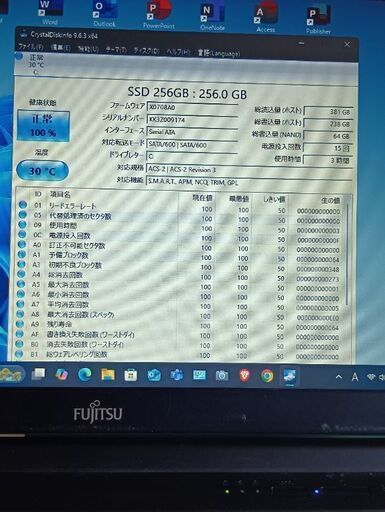
Task: Click the NAND writes value 64 GB
Action: point(328,136)
